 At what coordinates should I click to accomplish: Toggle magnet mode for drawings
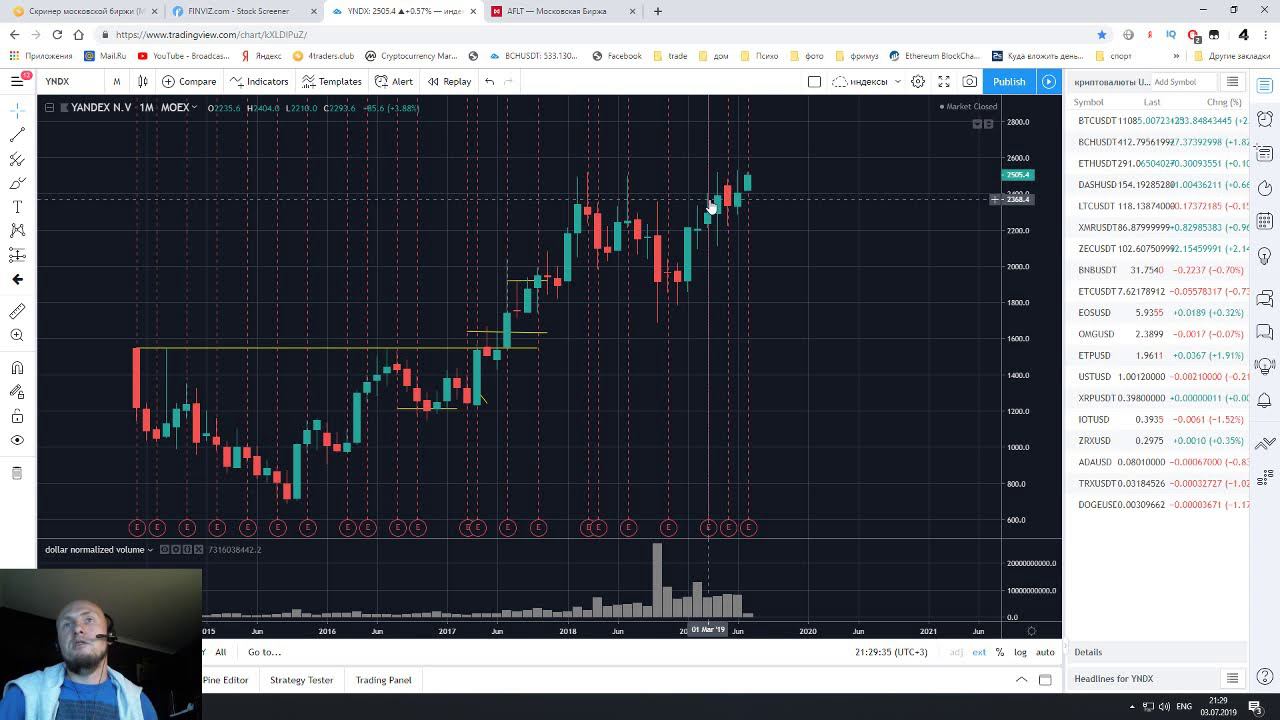pyautogui.click(x=17, y=368)
